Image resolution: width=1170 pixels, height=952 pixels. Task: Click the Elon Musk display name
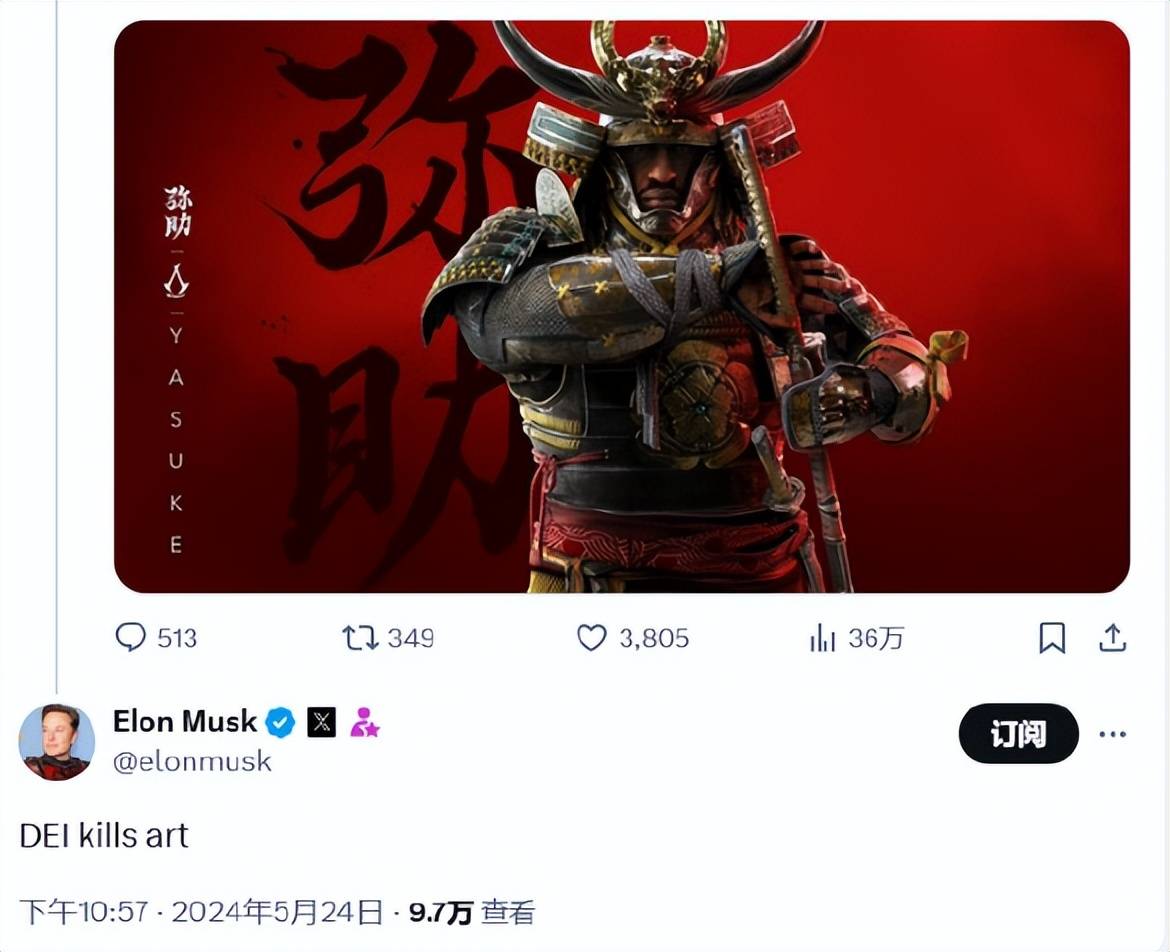(x=185, y=721)
